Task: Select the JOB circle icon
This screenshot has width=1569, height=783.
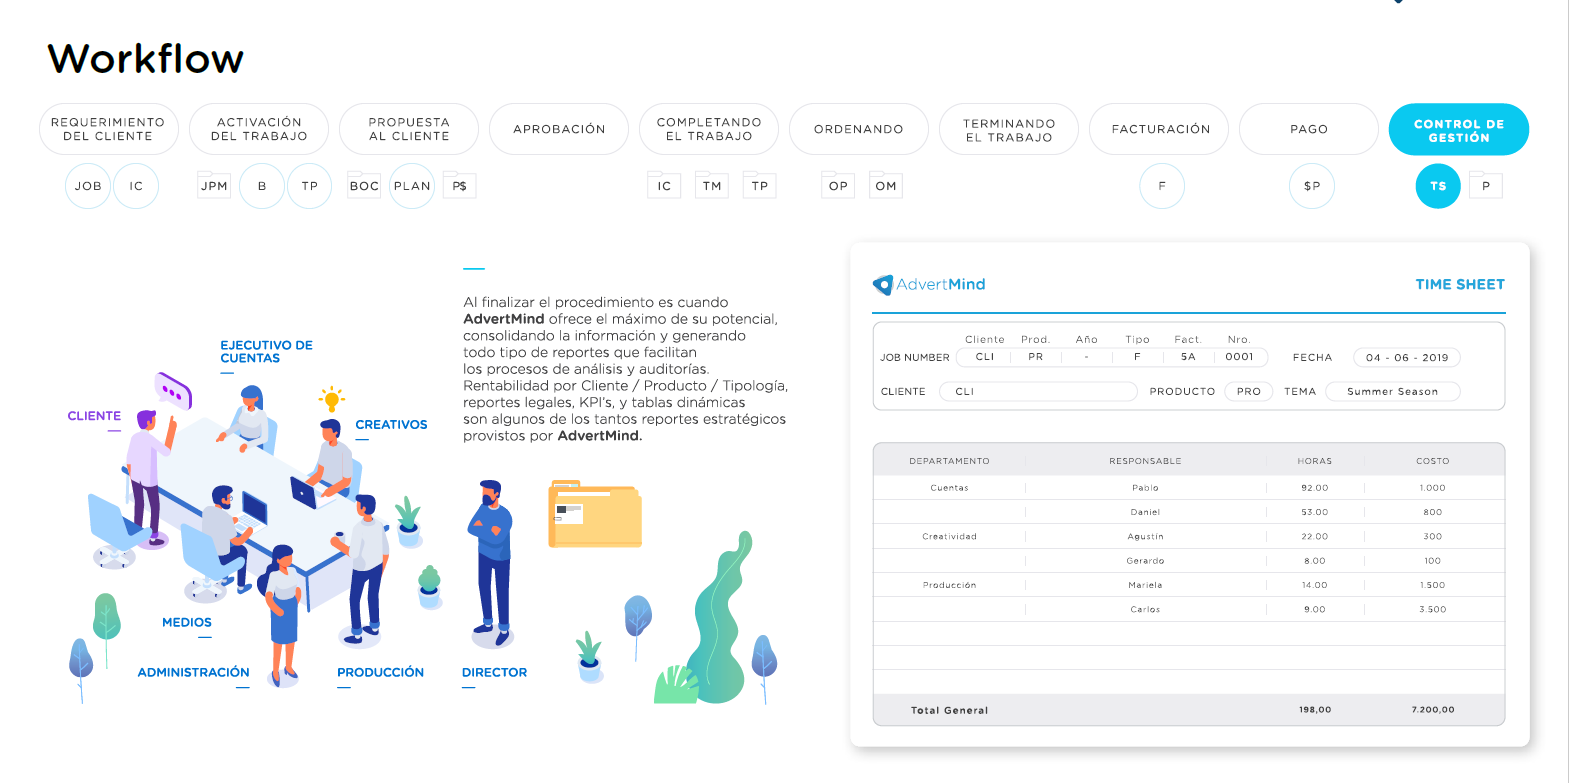Action: (x=88, y=186)
